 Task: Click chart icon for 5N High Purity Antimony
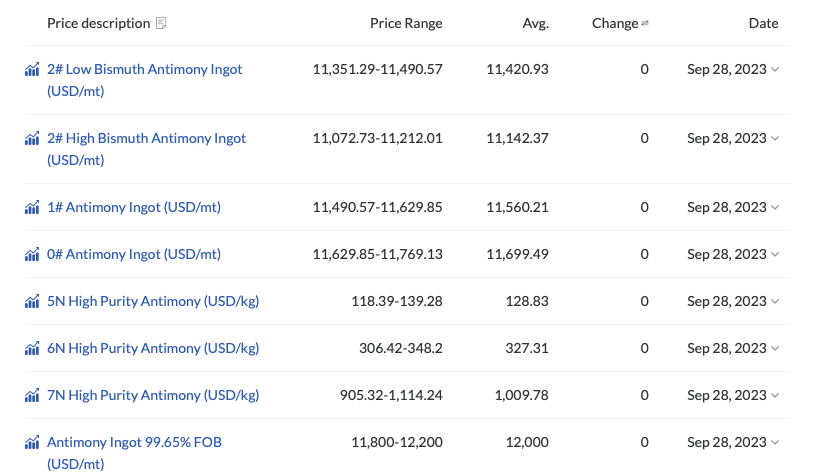pyautogui.click(x=32, y=302)
